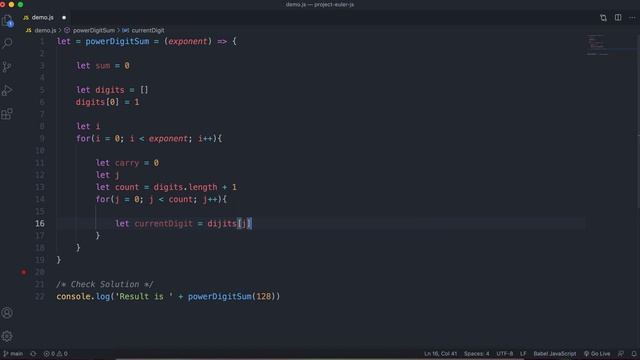Open the Search view in the activity bar

coord(7,43)
